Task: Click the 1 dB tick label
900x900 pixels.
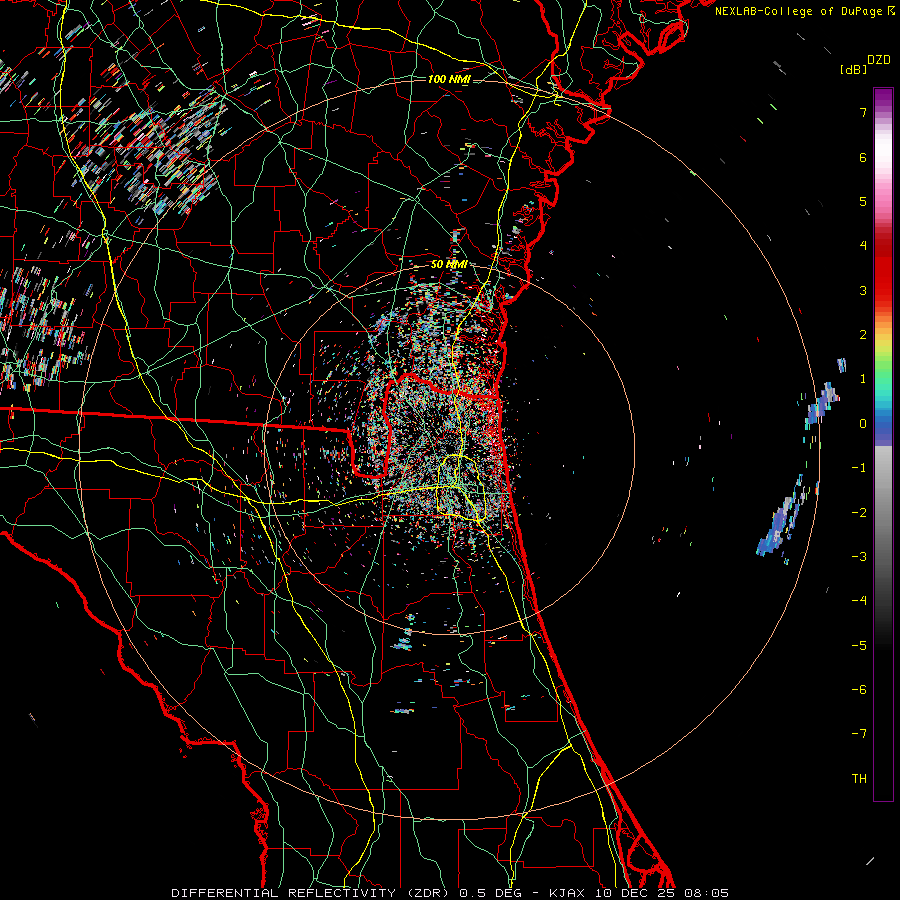Action: (x=863, y=379)
